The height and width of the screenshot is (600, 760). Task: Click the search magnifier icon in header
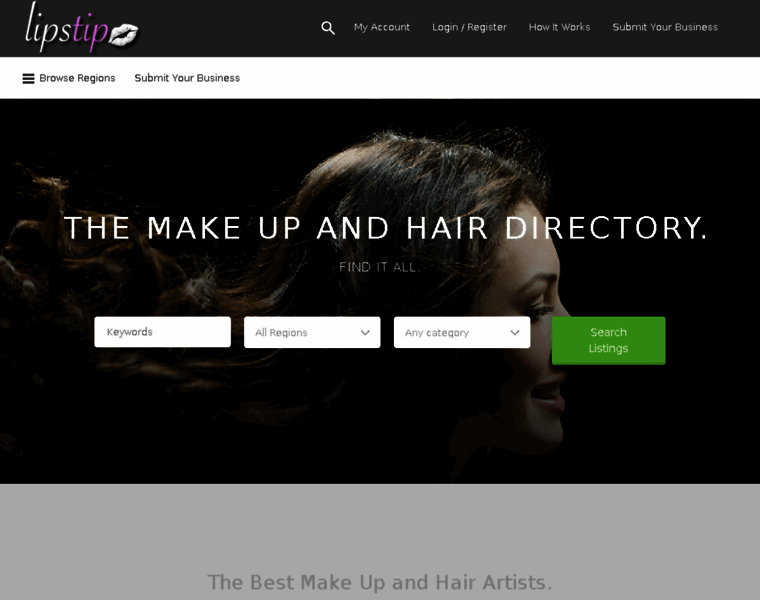328,28
